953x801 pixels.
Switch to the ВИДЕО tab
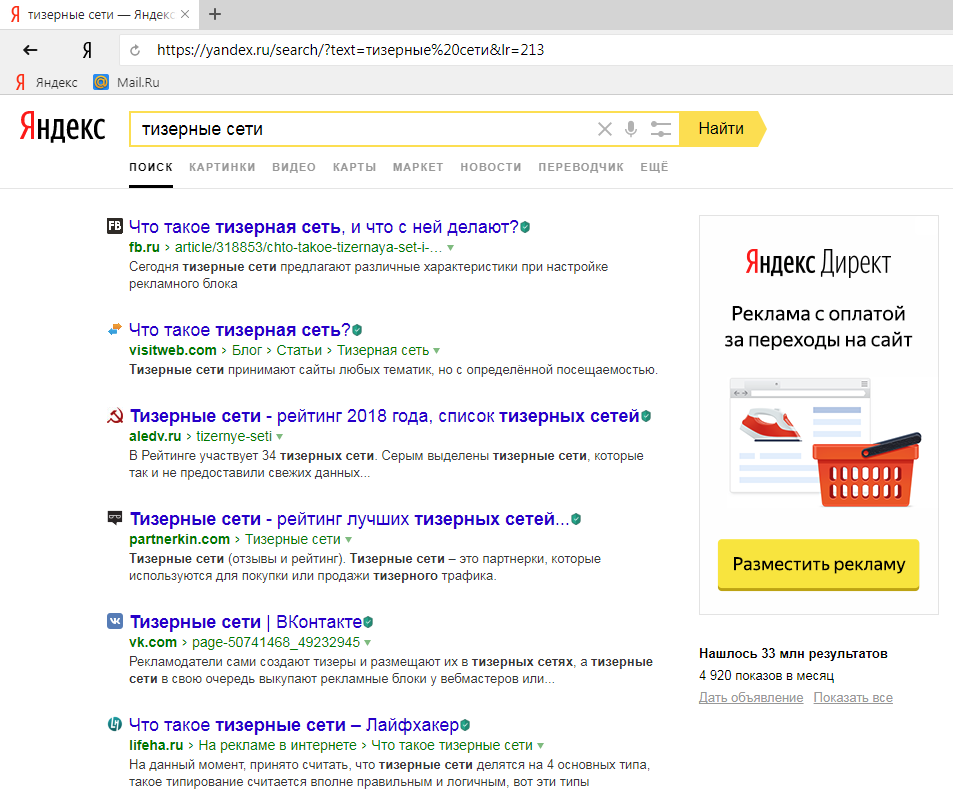[294, 167]
